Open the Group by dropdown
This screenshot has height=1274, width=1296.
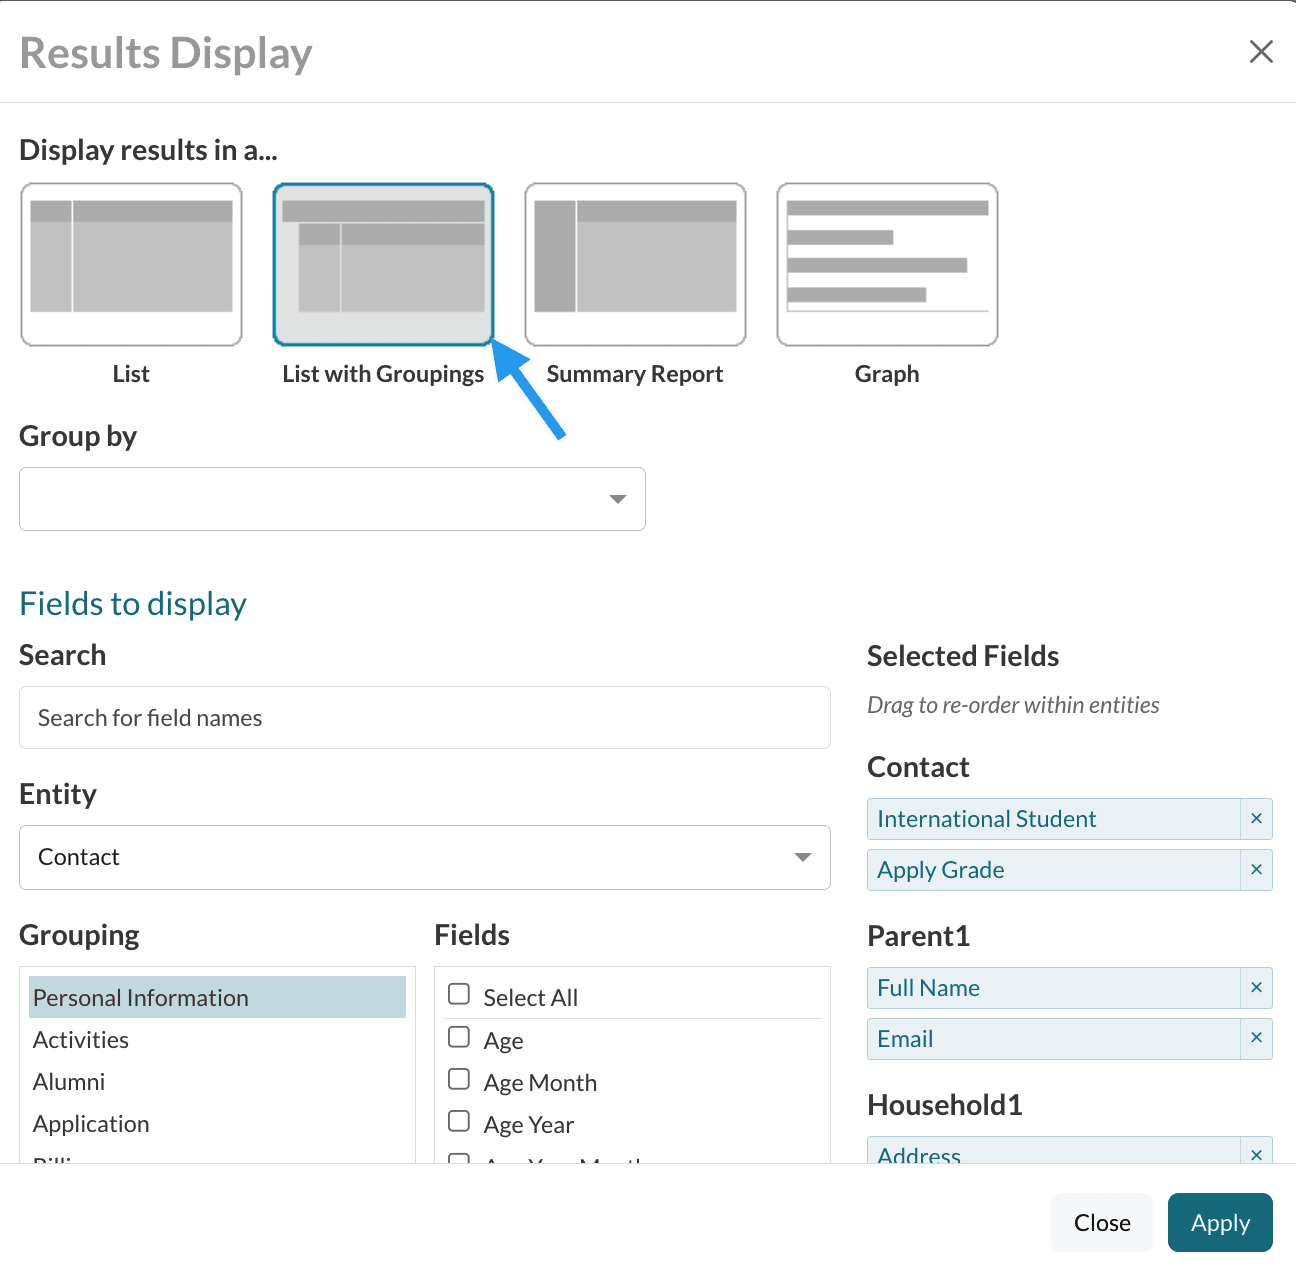pos(332,499)
